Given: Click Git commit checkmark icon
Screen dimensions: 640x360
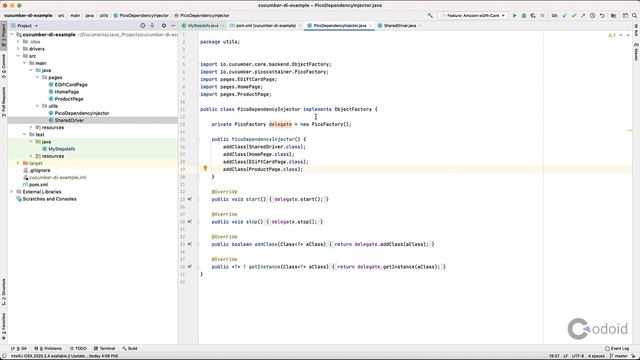Looking at the screenshot, I should [574, 16].
